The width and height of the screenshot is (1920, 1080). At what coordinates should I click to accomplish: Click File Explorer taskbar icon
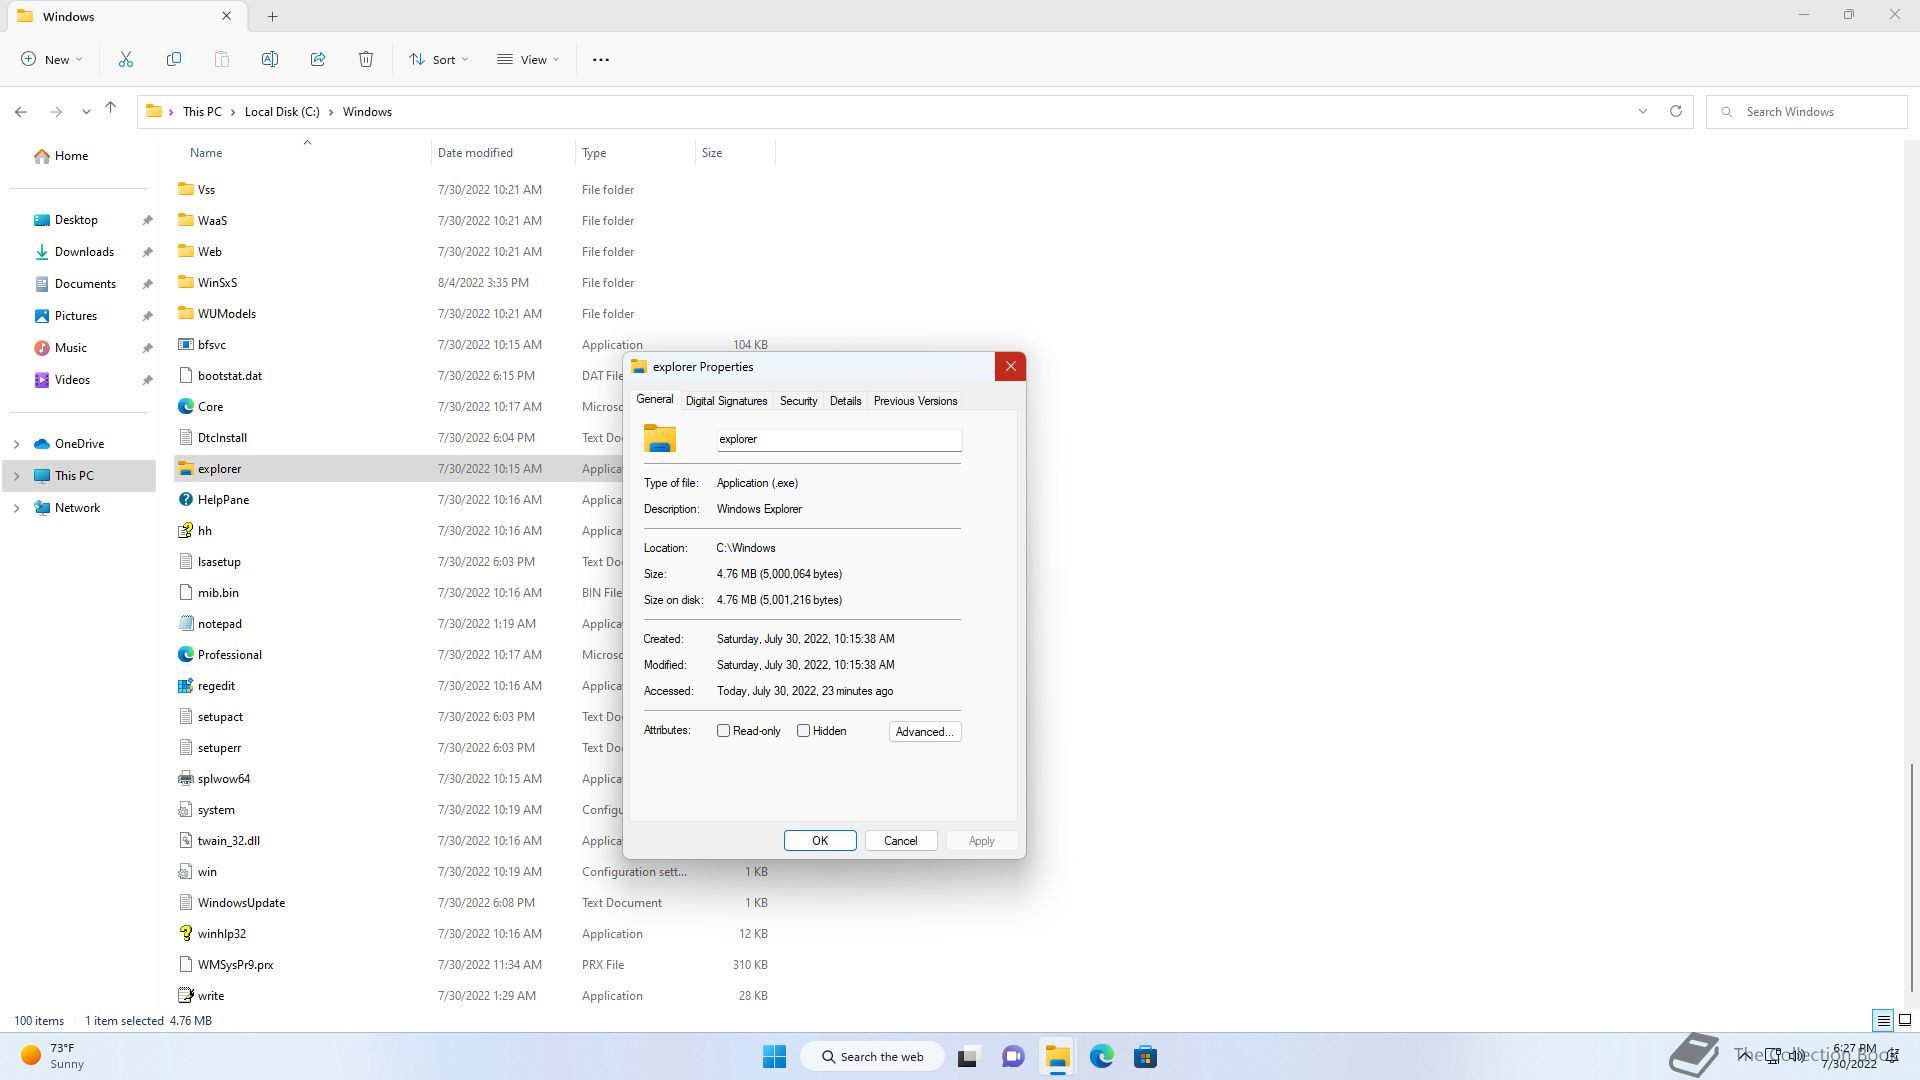click(x=1058, y=1057)
